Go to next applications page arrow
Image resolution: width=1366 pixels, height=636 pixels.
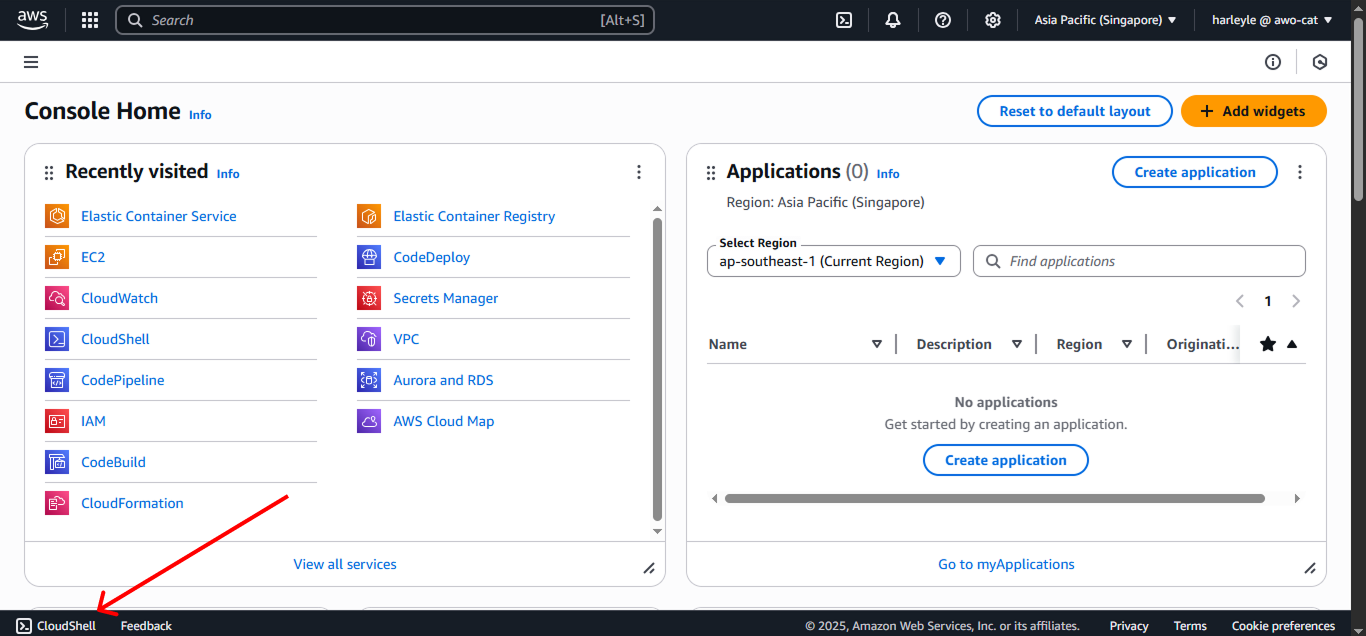click(1296, 301)
